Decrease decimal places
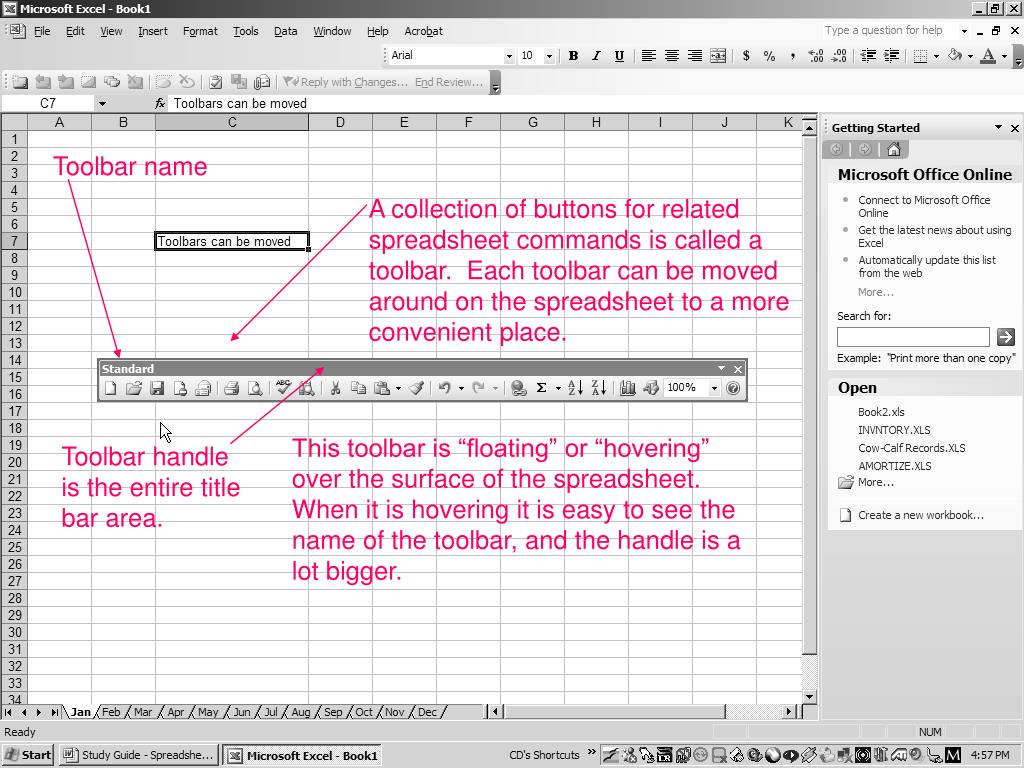Viewport: 1024px width, 768px height. coord(839,56)
